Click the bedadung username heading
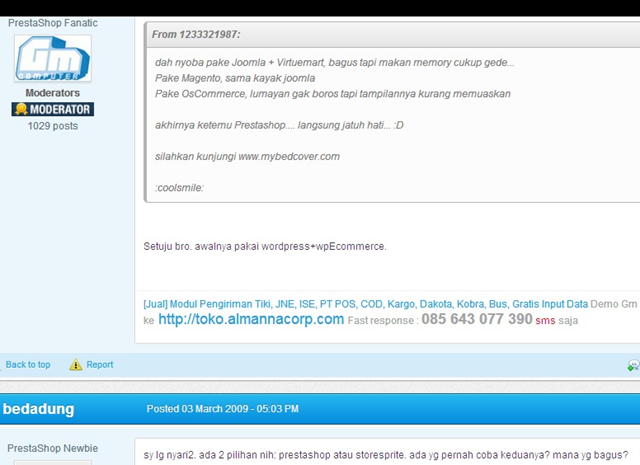The height and width of the screenshot is (465, 640). (38, 409)
